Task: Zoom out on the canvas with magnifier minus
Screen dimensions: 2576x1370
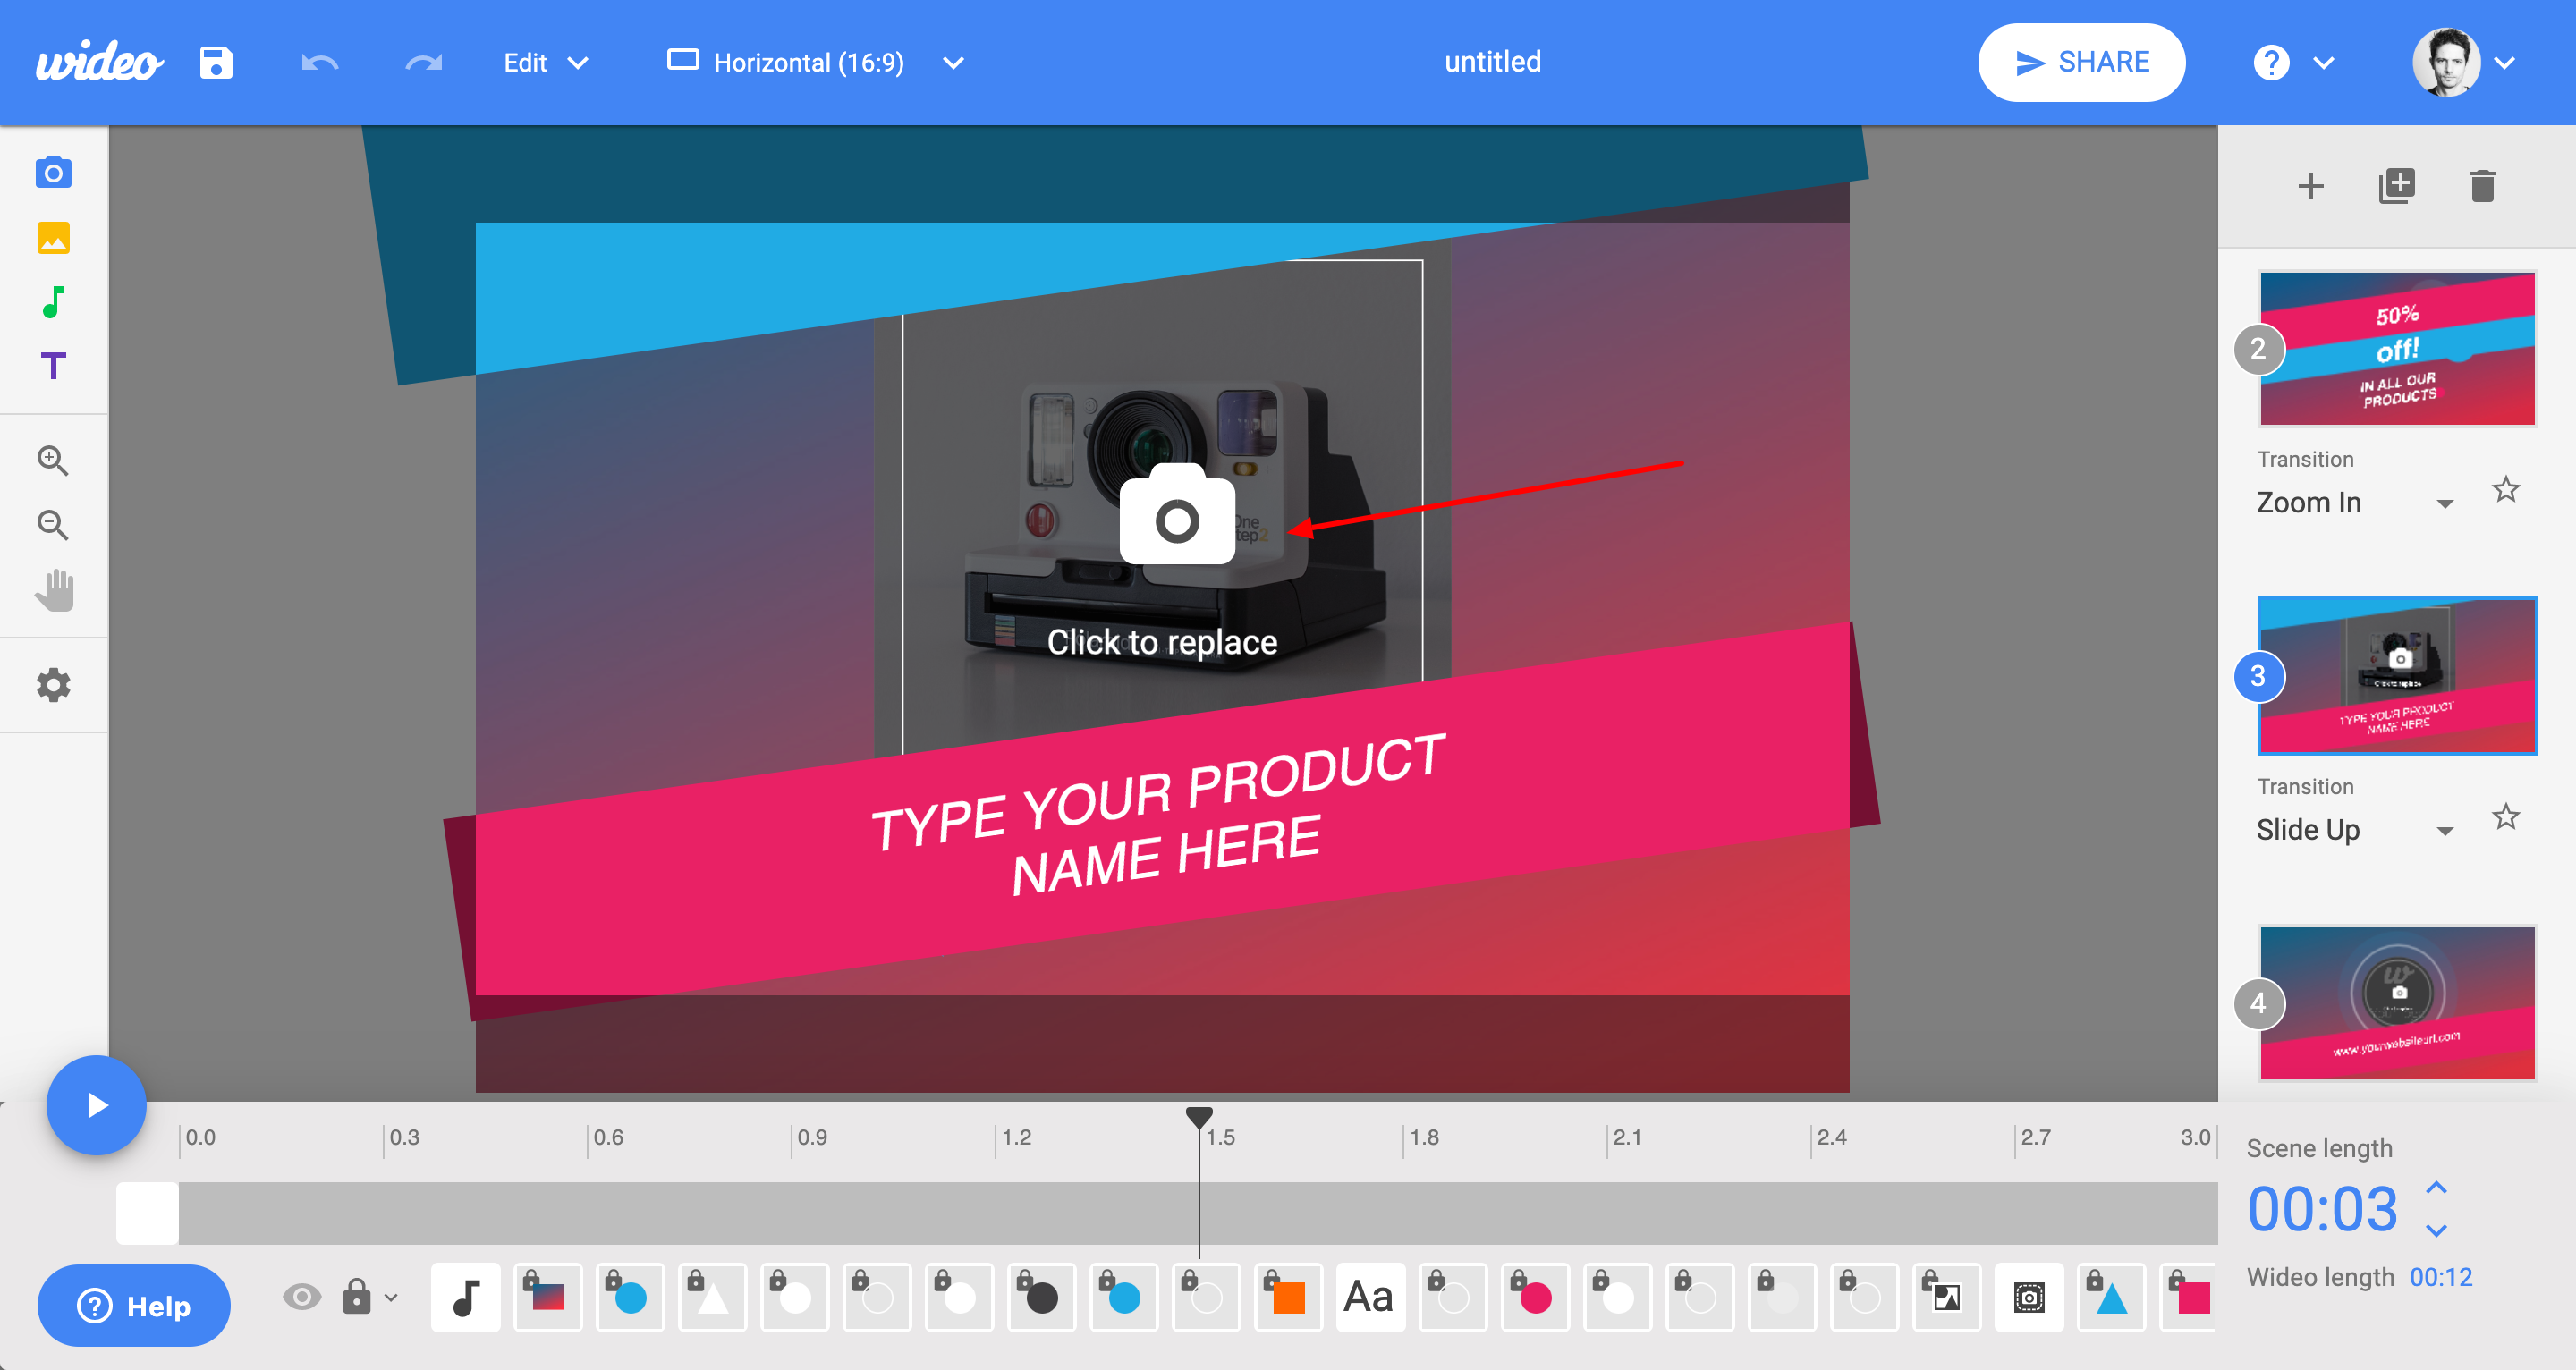Action: tap(54, 525)
